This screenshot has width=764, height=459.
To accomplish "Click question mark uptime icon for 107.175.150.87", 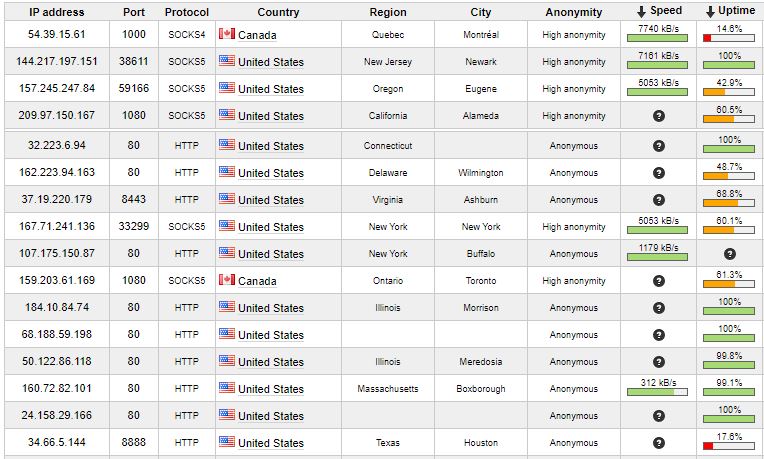I will click(x=729, y=254).
